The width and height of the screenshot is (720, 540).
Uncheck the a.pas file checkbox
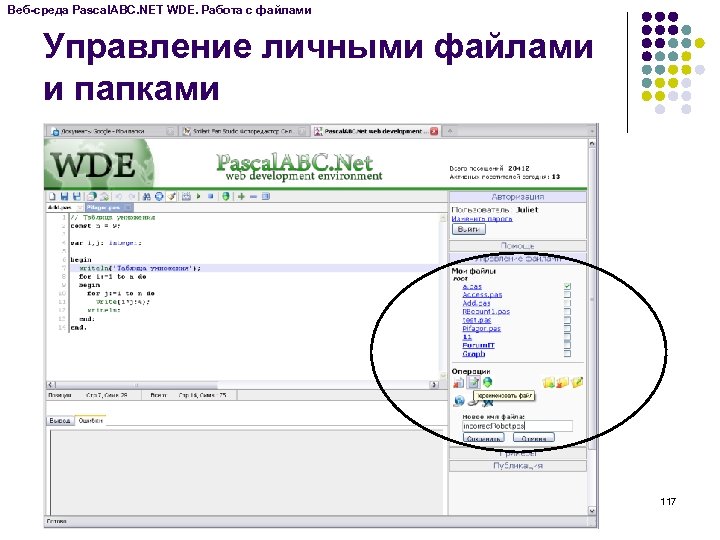point(568,286)
